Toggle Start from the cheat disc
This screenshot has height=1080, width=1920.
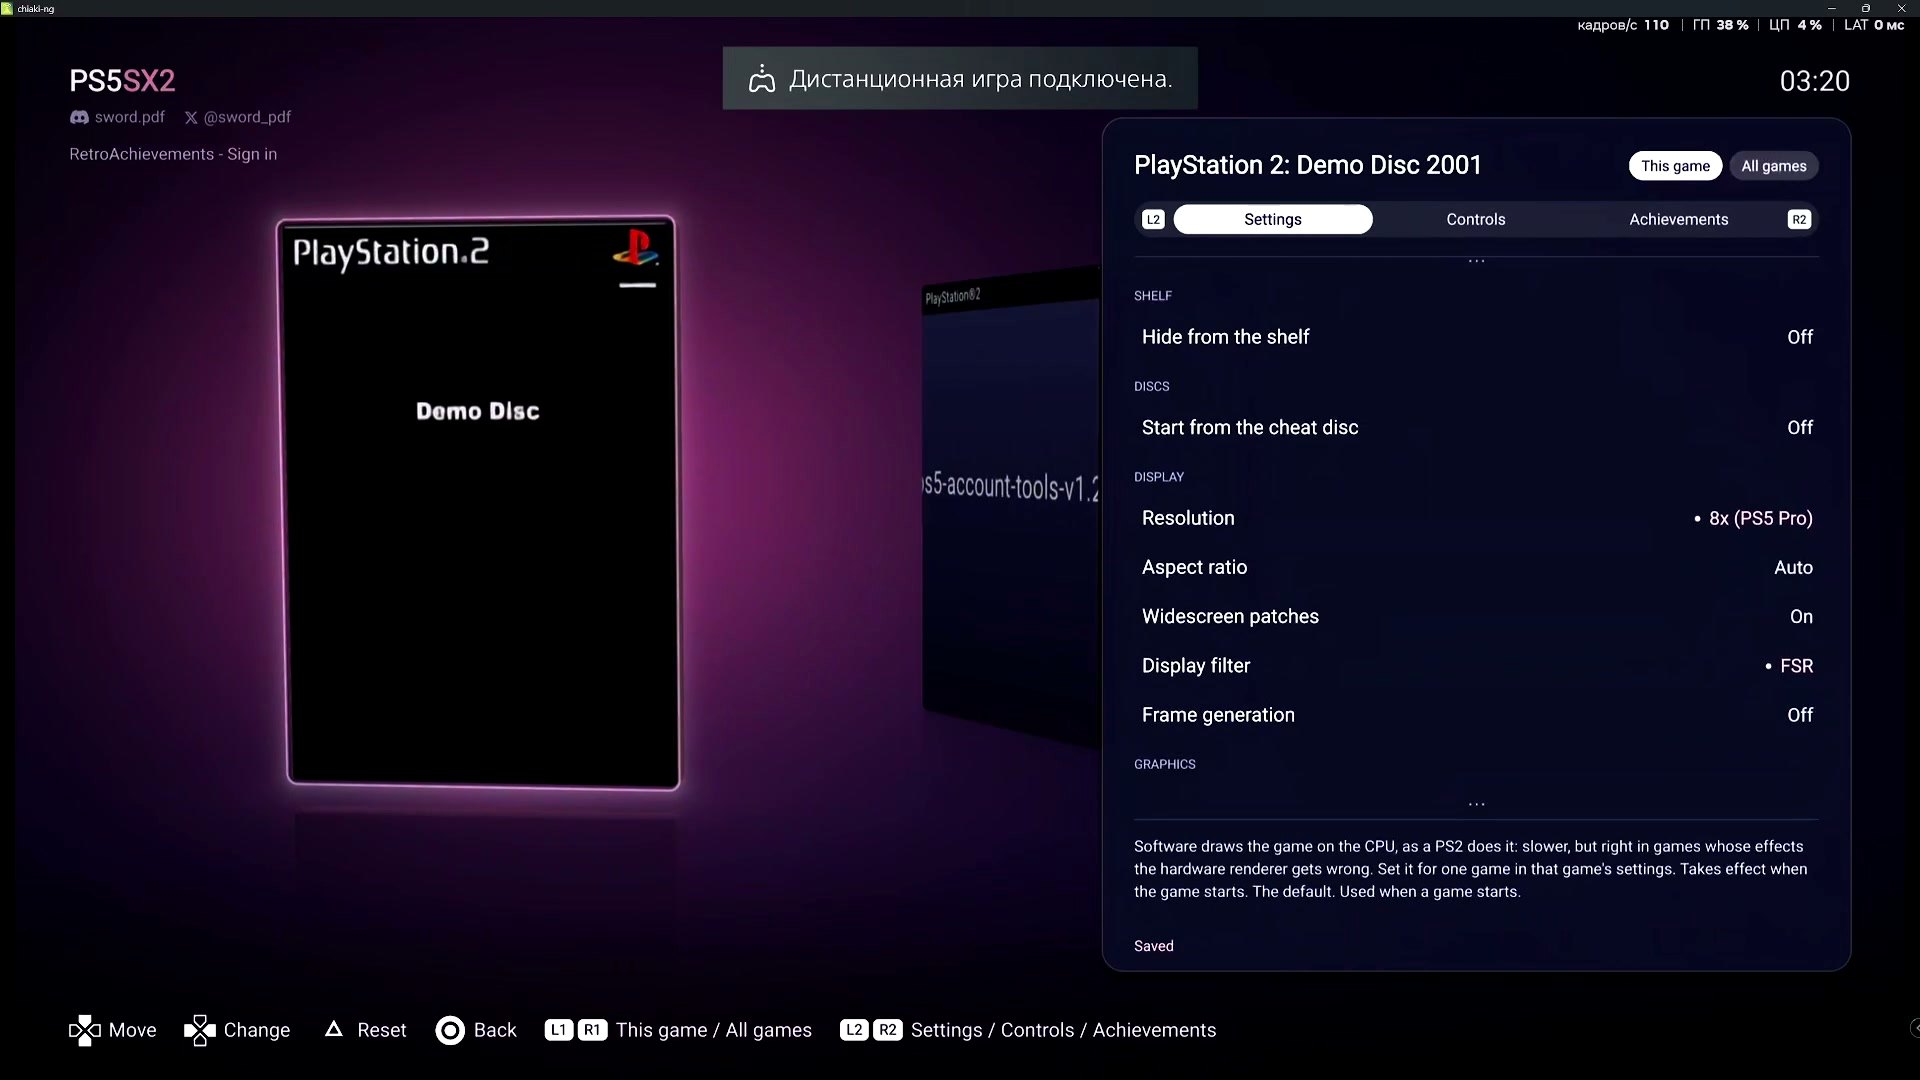click(x=1476, y=427)
